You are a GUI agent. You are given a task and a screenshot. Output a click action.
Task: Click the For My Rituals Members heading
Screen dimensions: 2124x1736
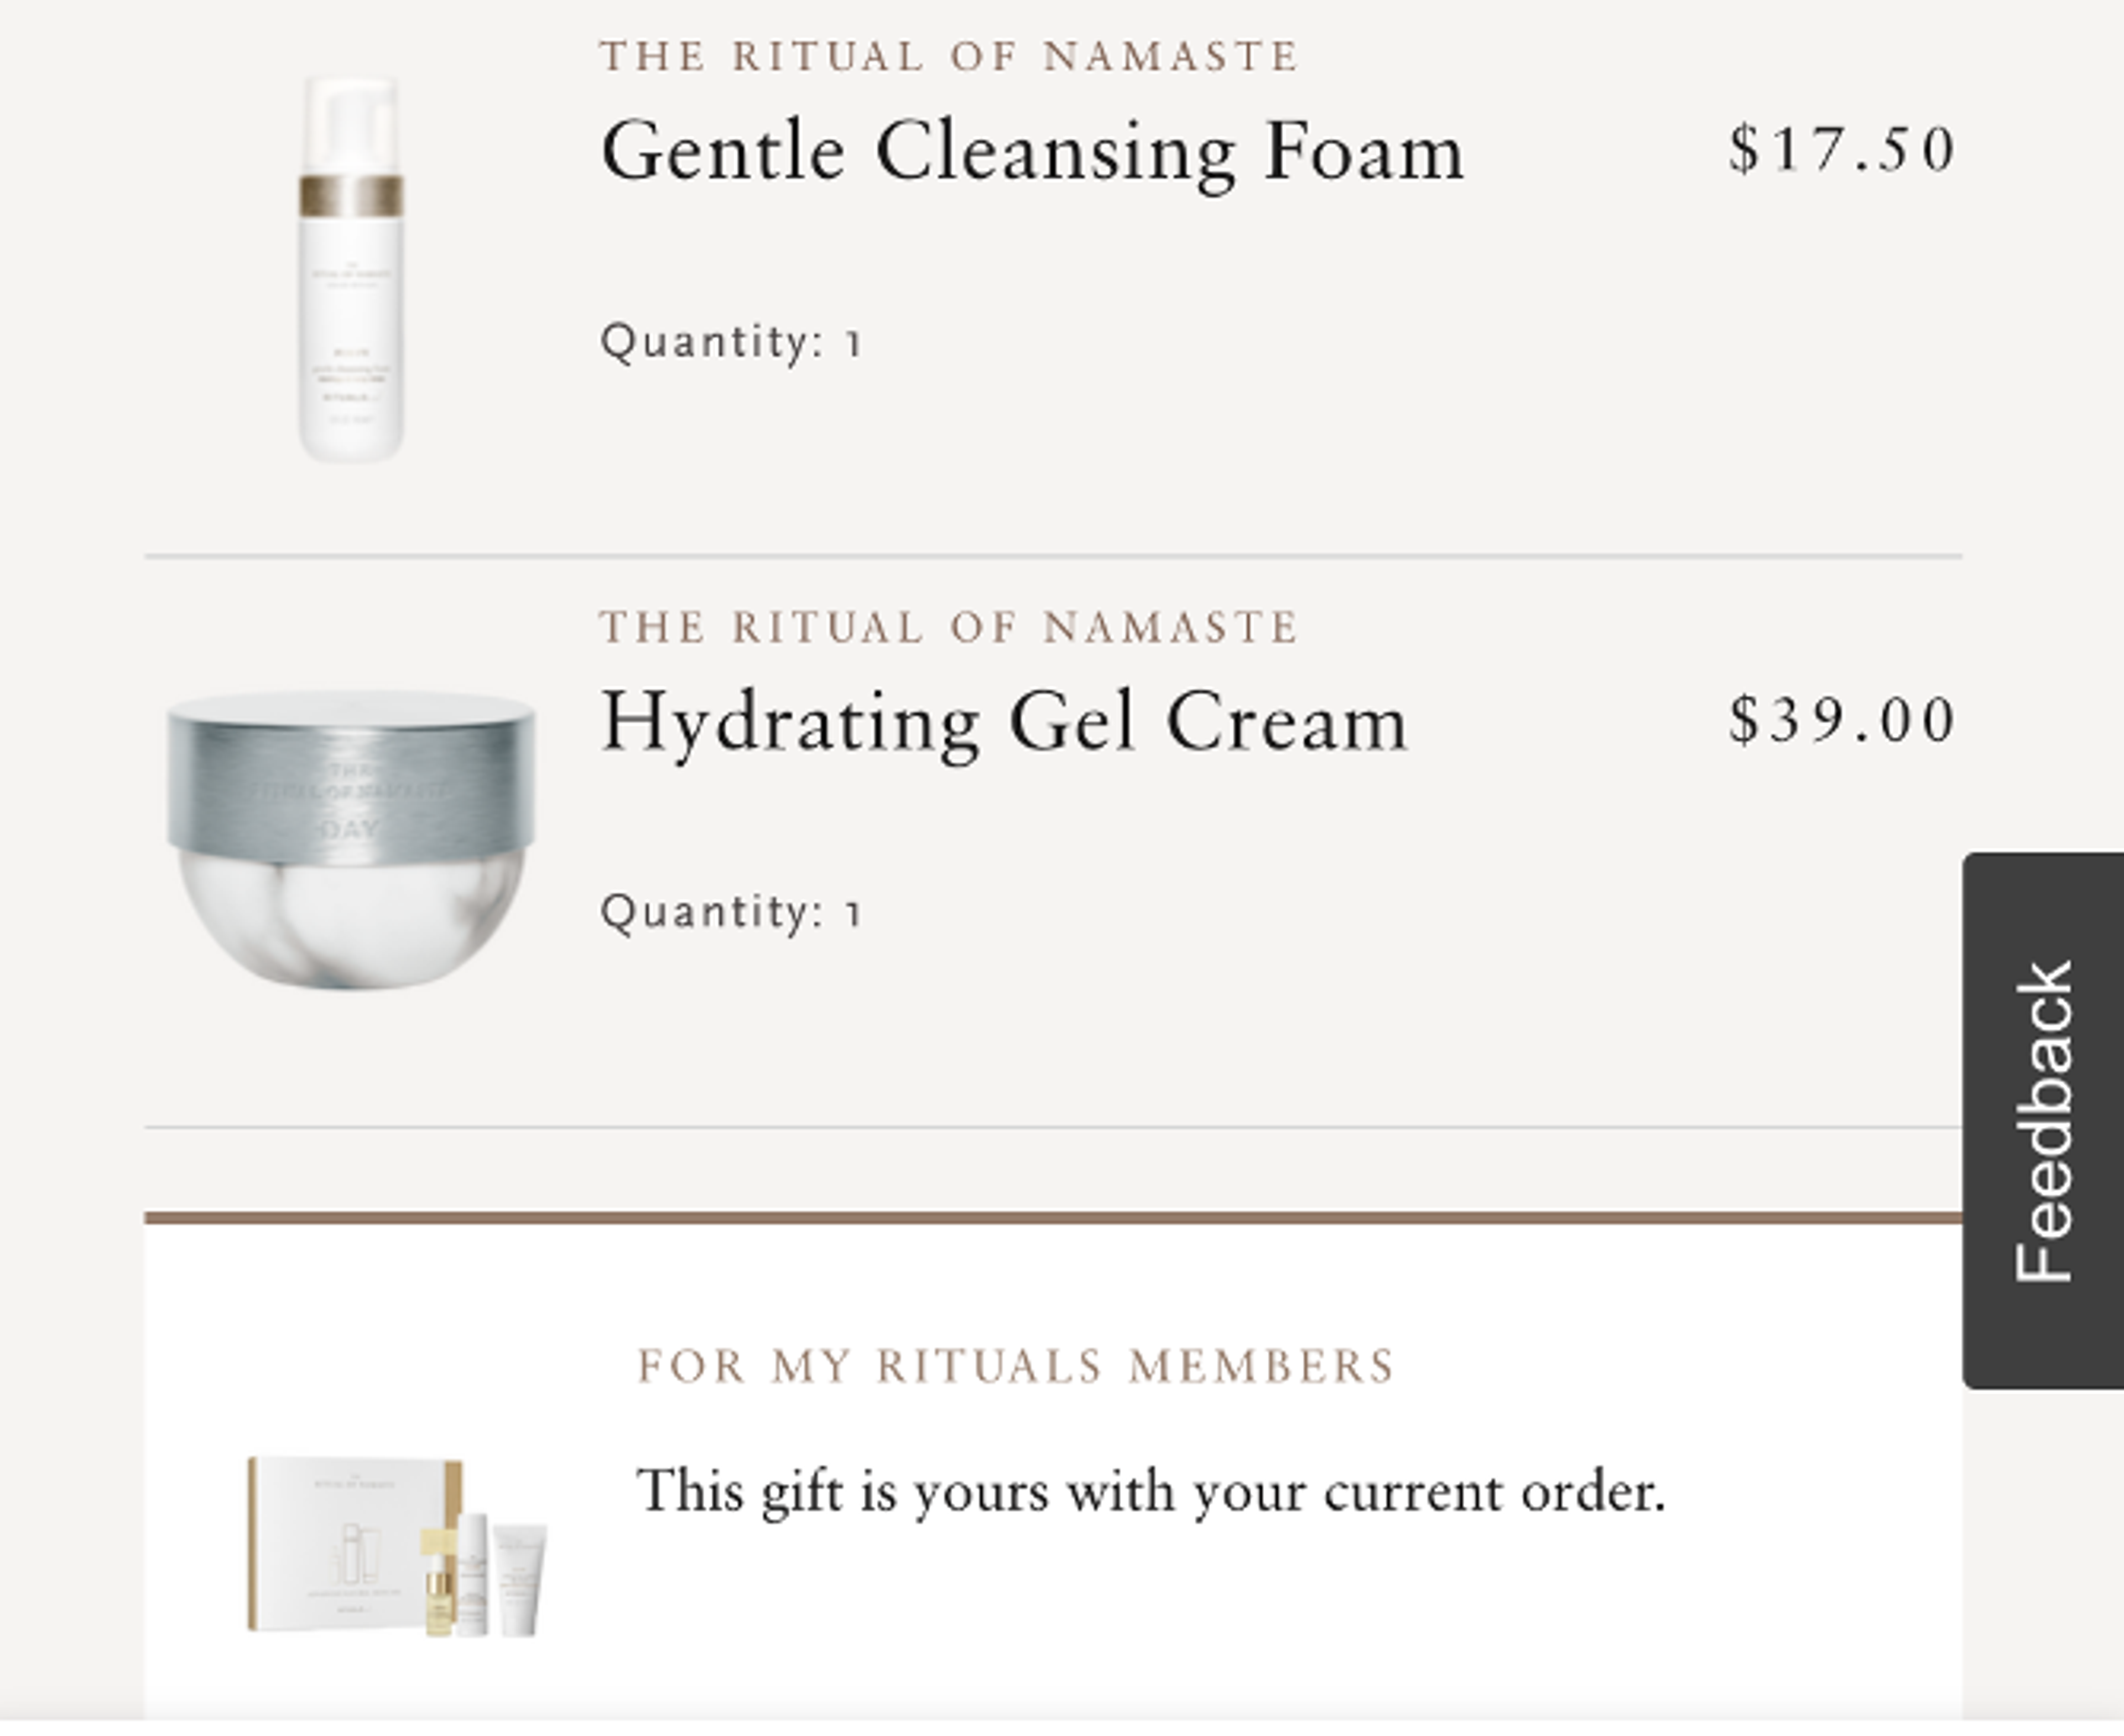1016,1366
